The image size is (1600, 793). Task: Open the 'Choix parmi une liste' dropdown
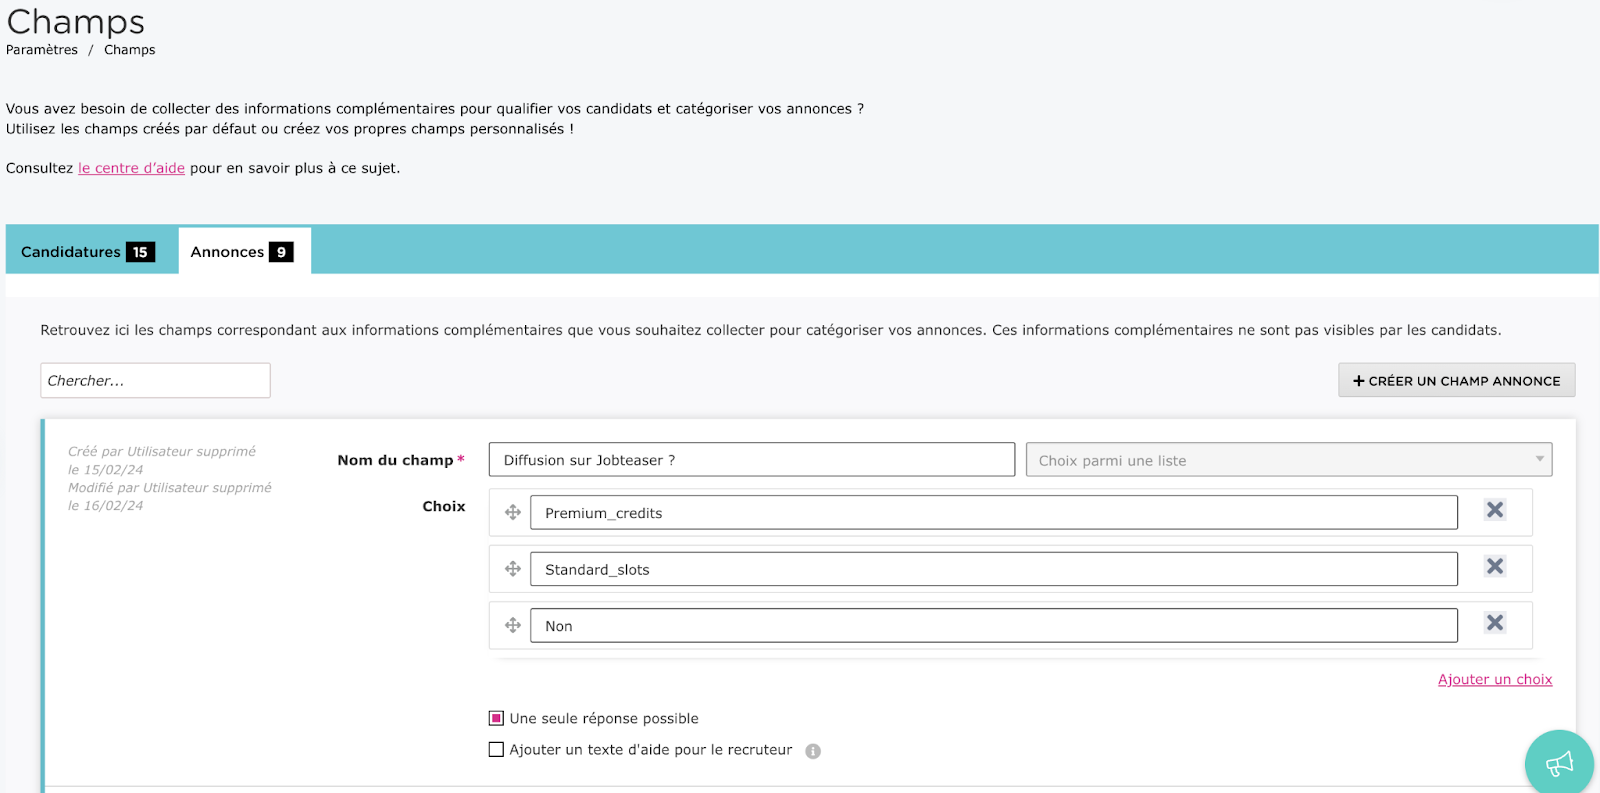click(1289, 460)
